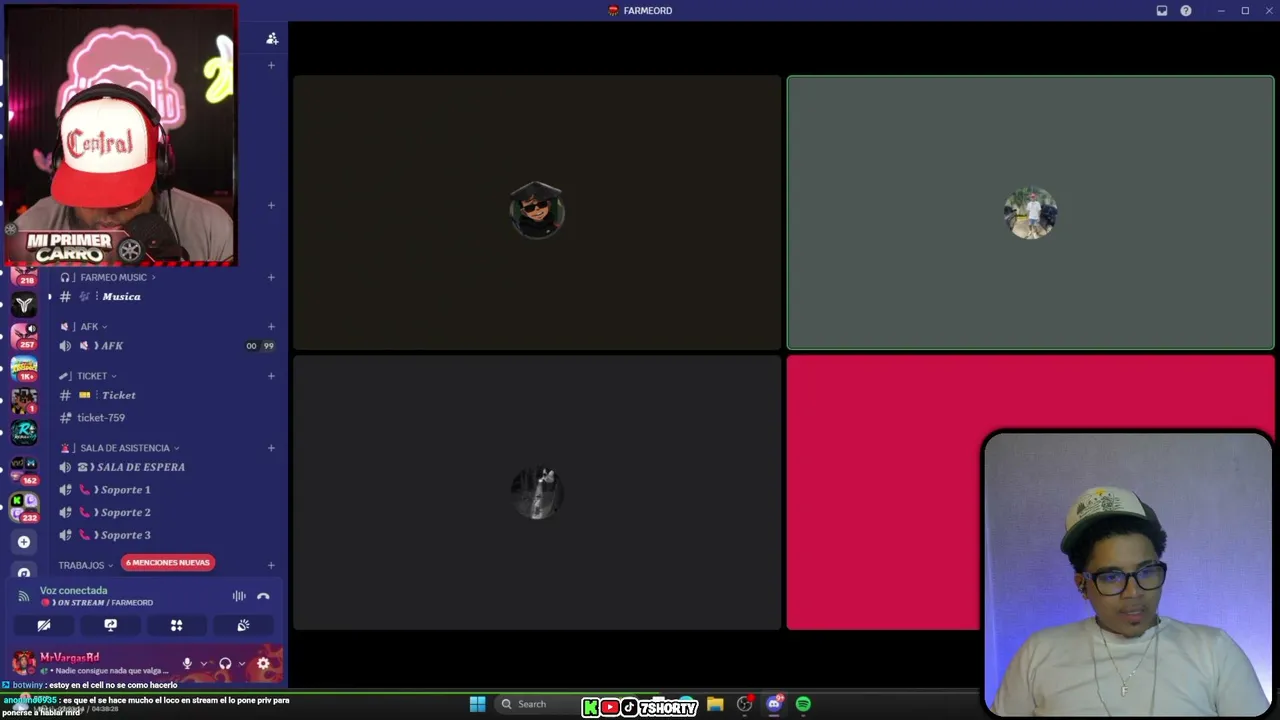Open the Discord inbox icon
Viewport: 1280px width, 720px height.
(1162, 11)
